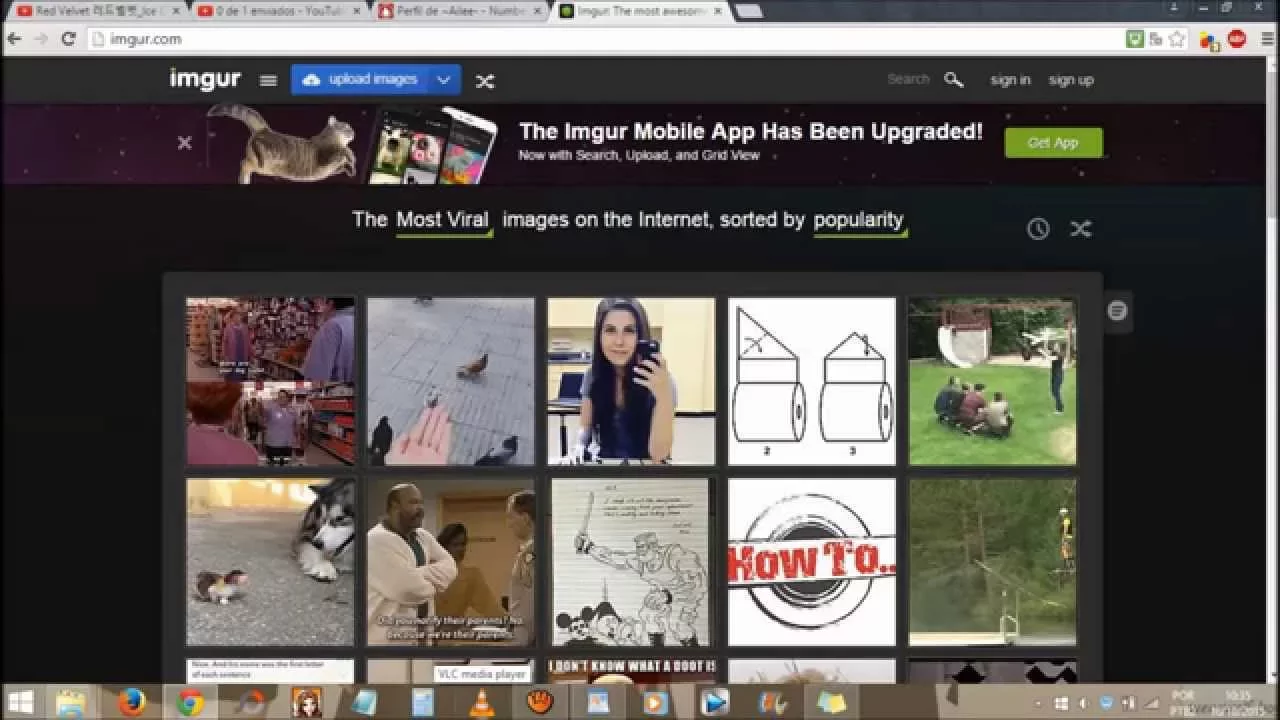This screenshot has width=1280, height=720.
Task: Click the random mode icon above the gallery
Action: [x=1081, y=229]
